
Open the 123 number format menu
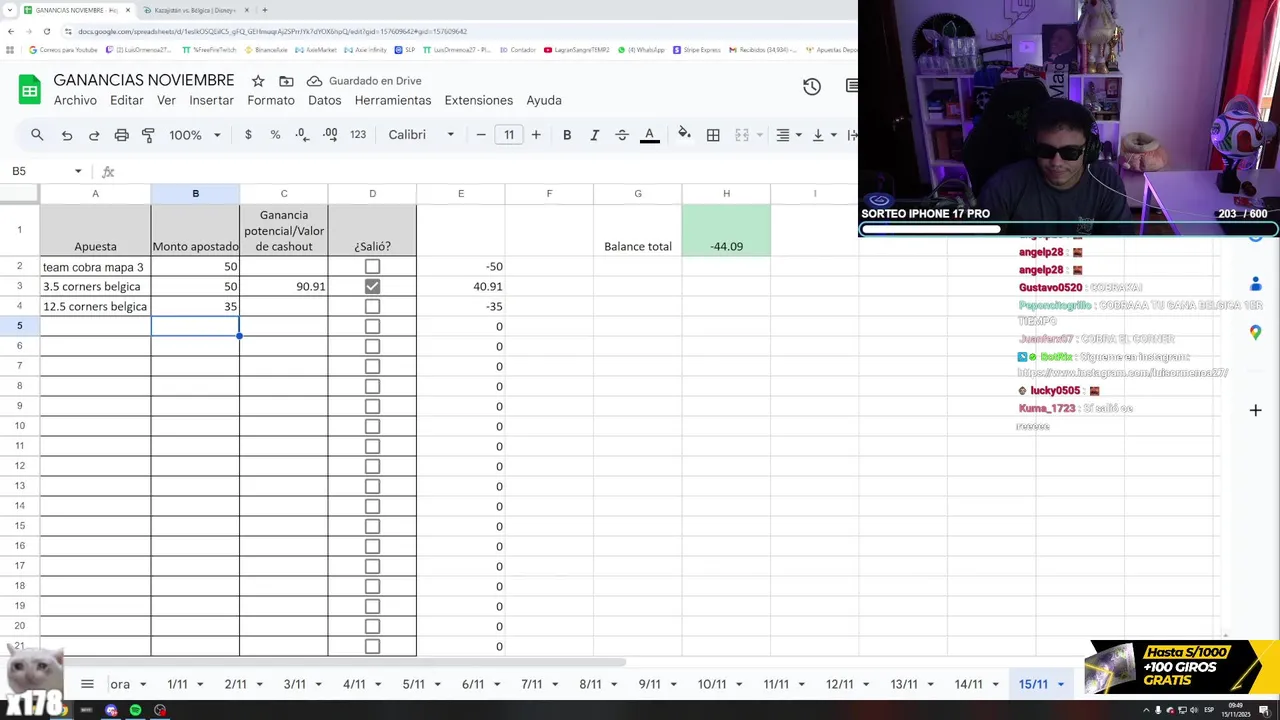point(358,135)
